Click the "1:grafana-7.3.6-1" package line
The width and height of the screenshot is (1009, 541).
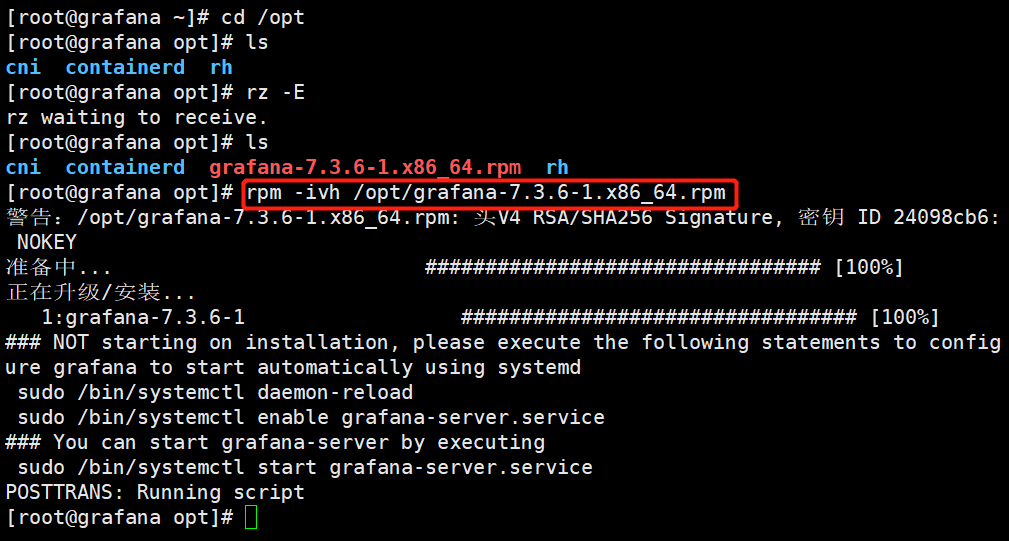pyautogui.click(x=142, y=317)
